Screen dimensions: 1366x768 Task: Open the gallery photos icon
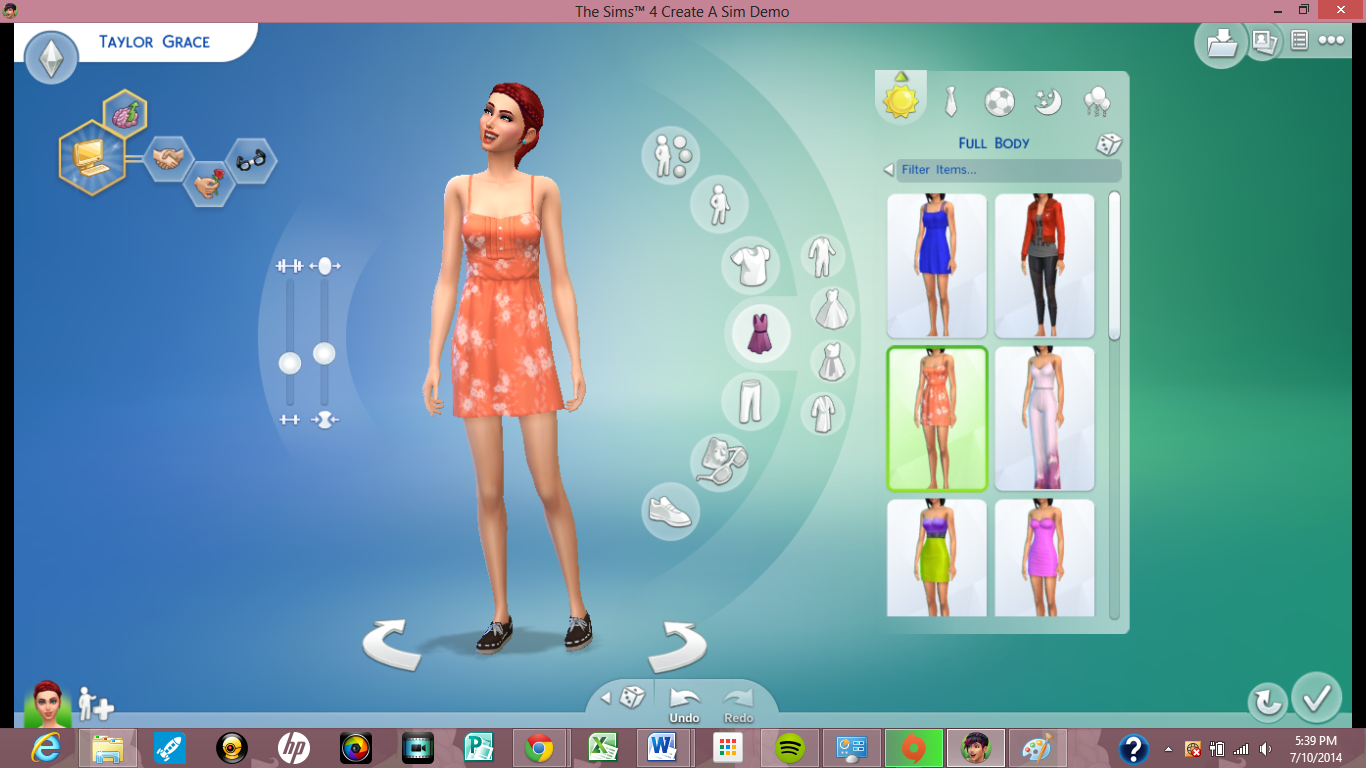(1263, 41)
